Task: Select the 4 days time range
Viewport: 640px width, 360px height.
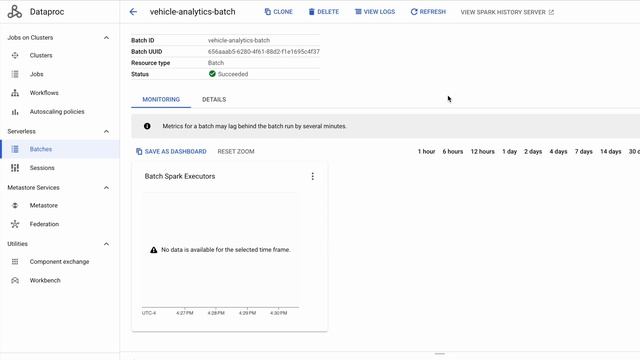Action: pos(558,151)
